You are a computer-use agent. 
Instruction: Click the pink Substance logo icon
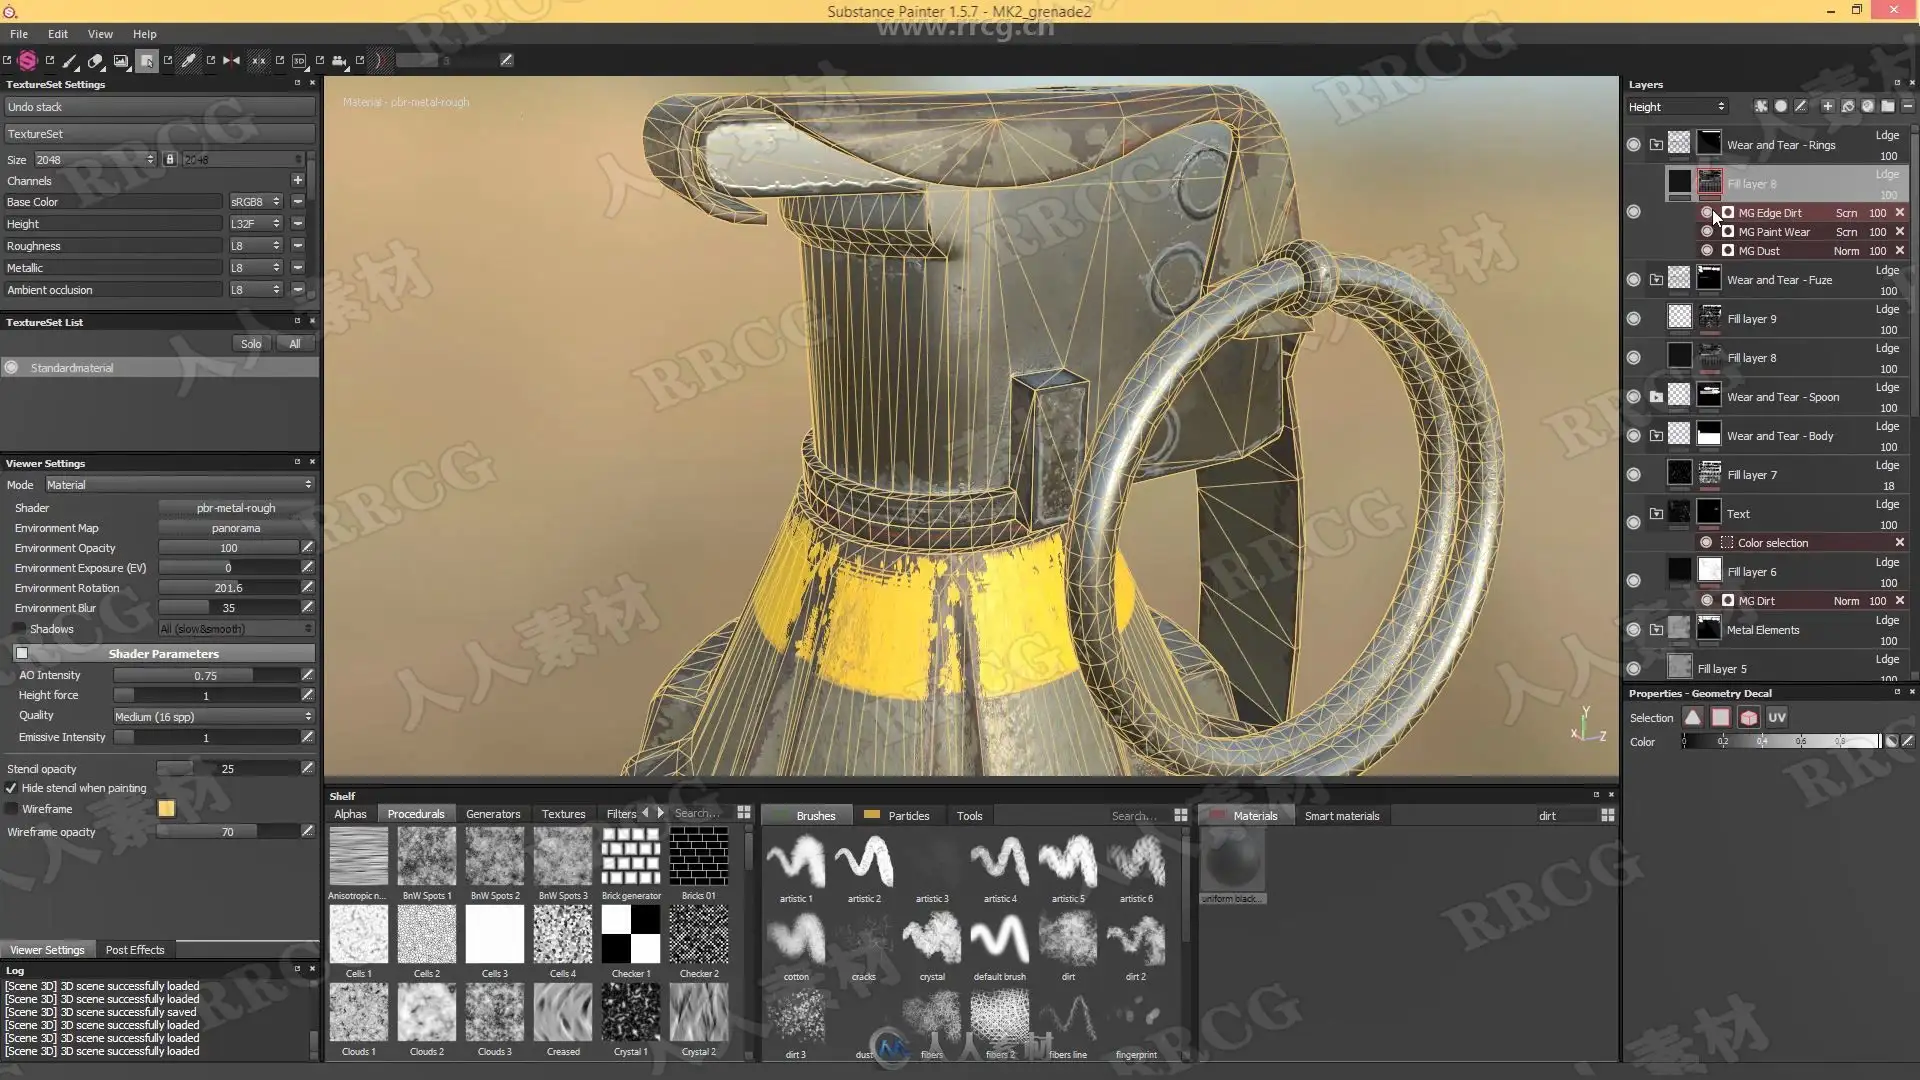(x=28, y=61)
